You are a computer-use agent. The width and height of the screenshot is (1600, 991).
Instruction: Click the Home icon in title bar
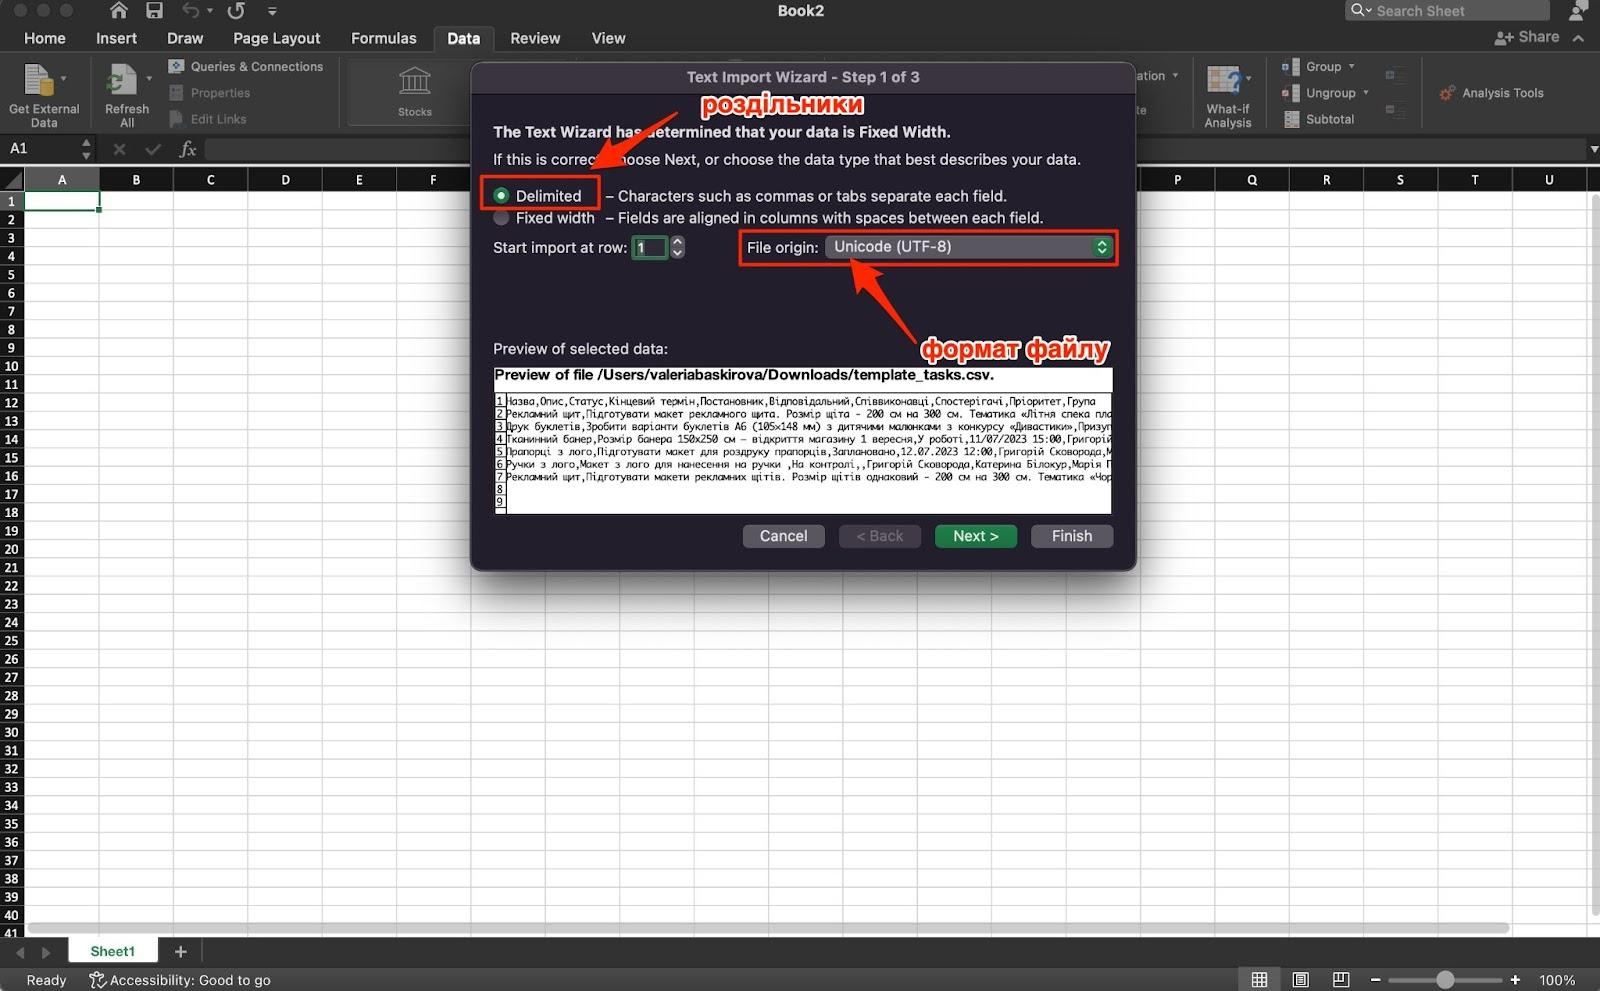118,11
